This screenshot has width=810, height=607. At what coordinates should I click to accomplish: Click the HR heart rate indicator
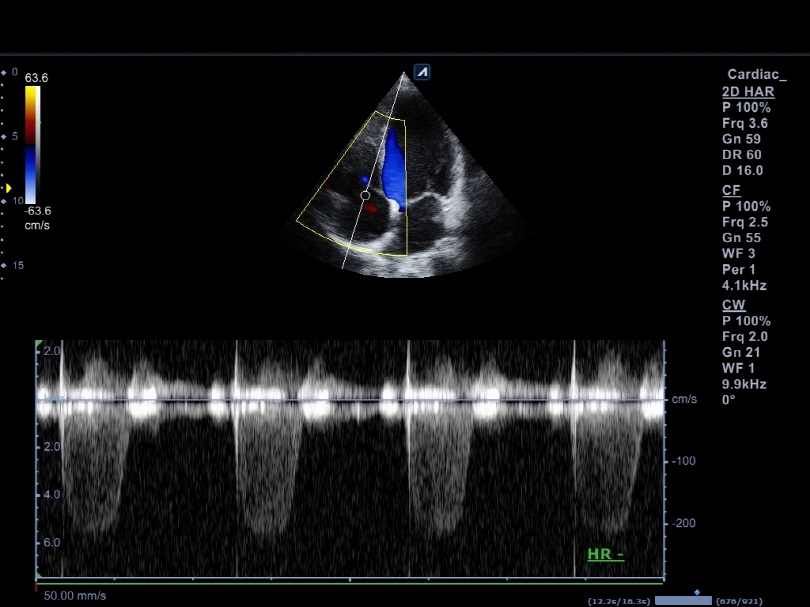pyautogui.click(x=604, y=553)
